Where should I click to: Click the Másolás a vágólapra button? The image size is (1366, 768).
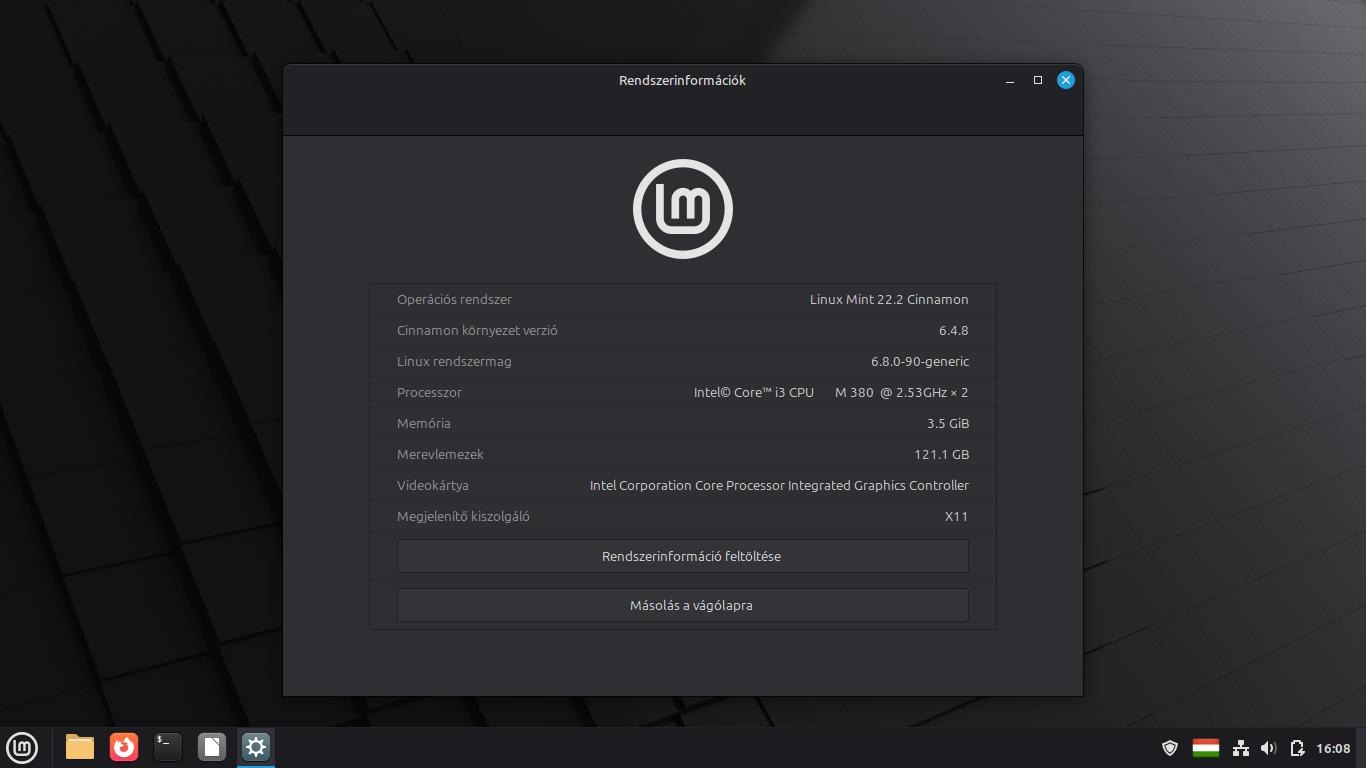[x=683, y=605]
